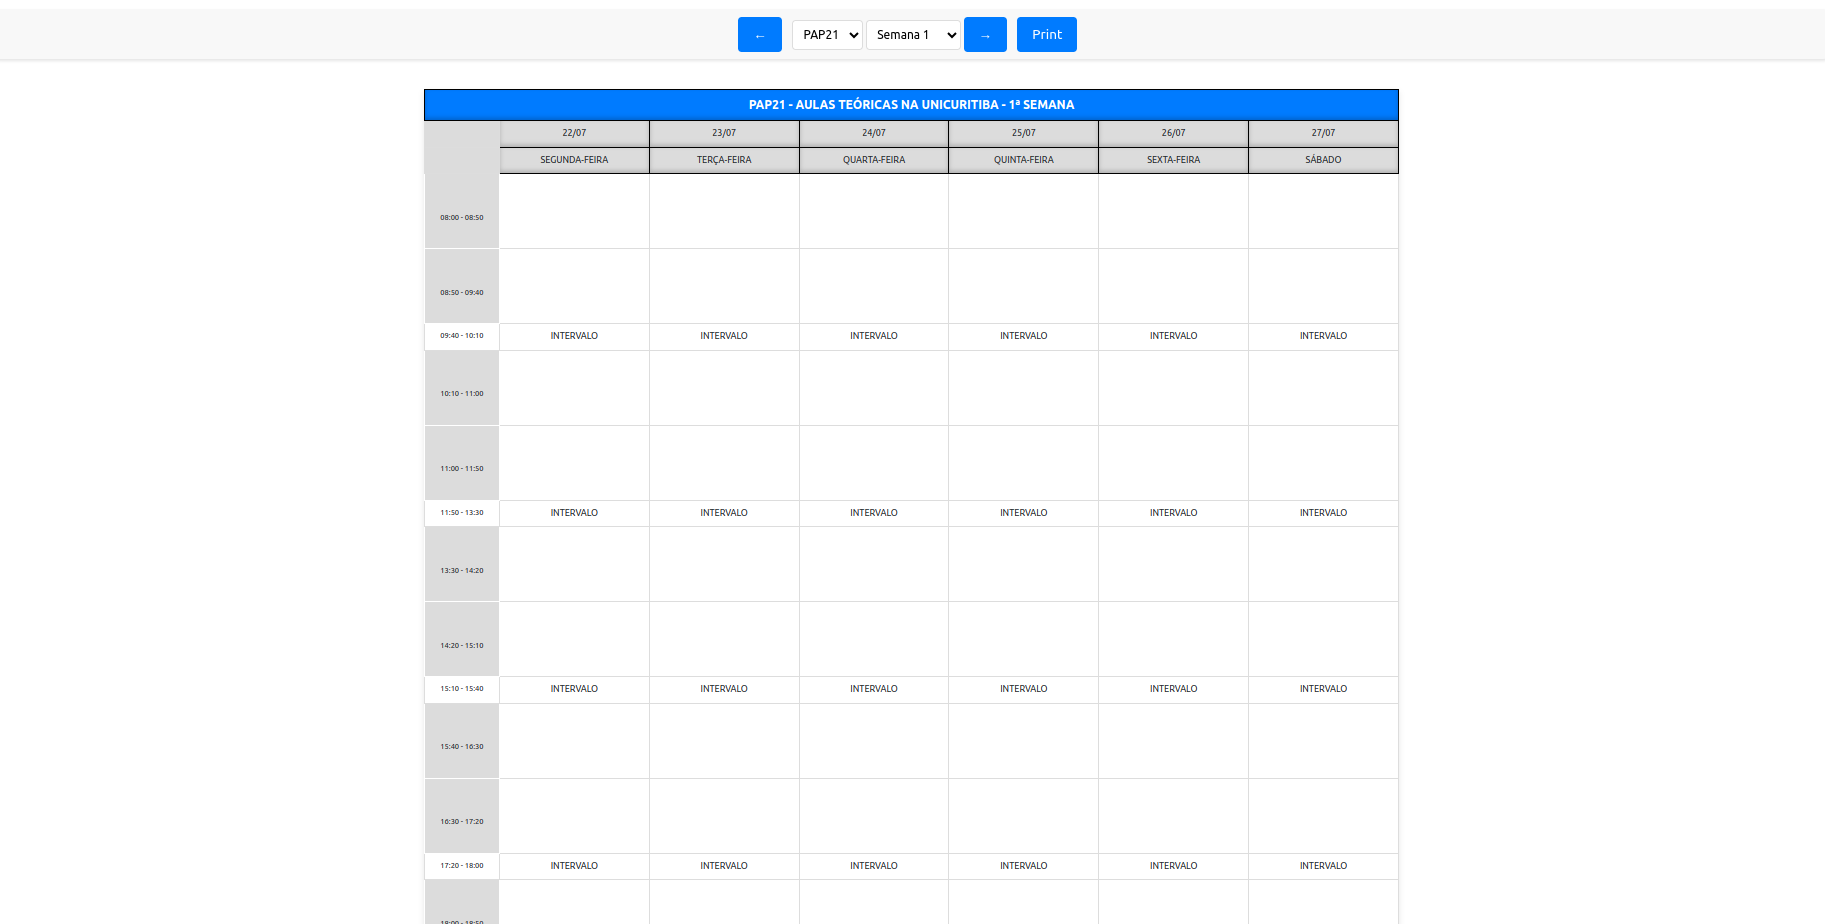Viewport: 1825px width, 924px height.
Task: Open the Semana 1 week dropdown
Action: point(913,35)
